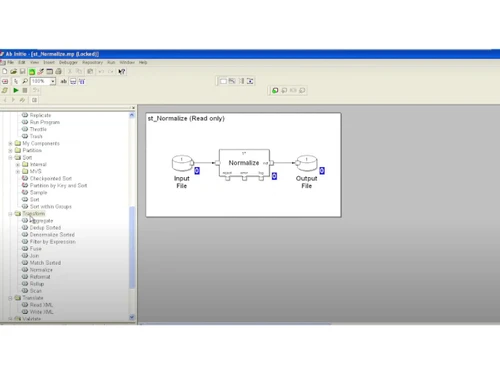500x375 pixels.
Task: Select Rollup component in tree
Action: tap(37, 284)
